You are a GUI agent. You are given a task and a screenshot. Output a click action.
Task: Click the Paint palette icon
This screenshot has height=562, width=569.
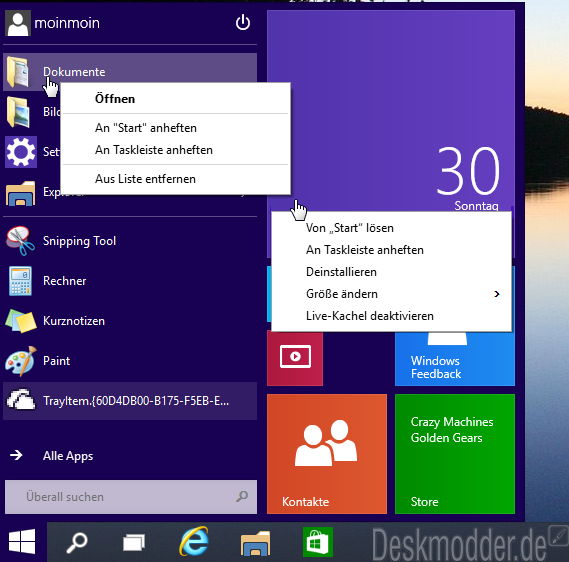pos(21,361)
